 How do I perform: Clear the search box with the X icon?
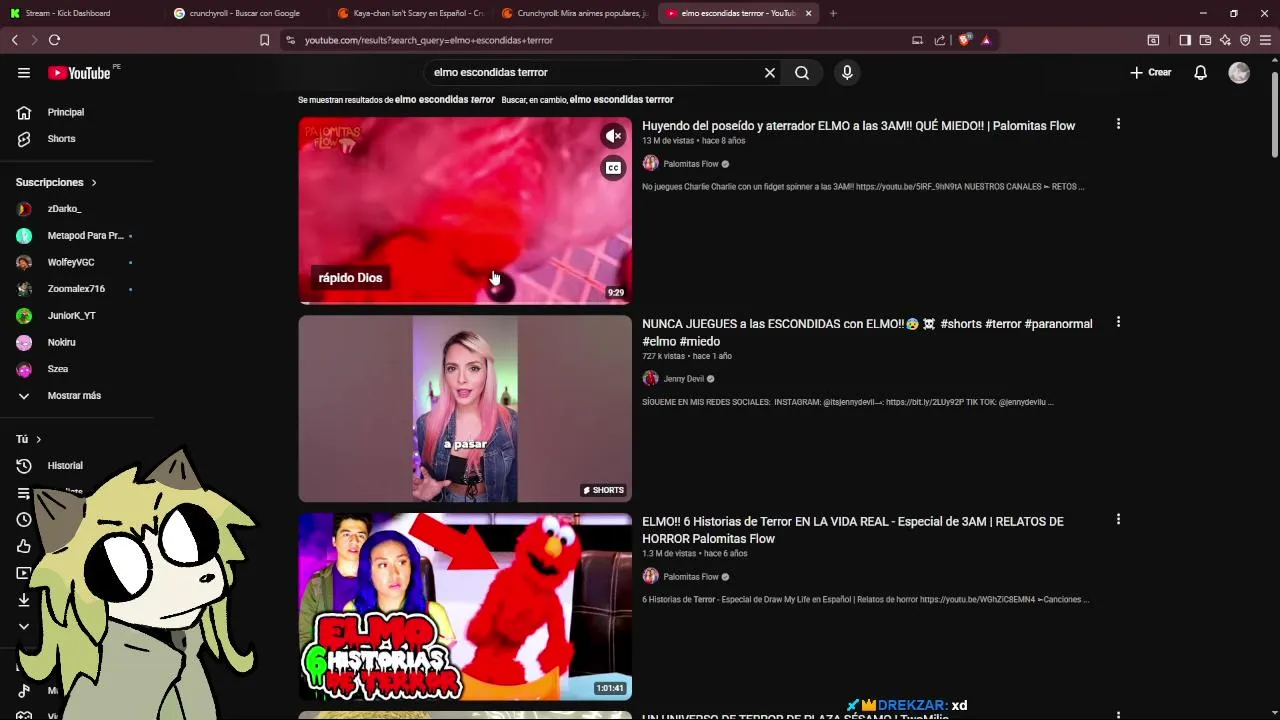tap(770, 72)
